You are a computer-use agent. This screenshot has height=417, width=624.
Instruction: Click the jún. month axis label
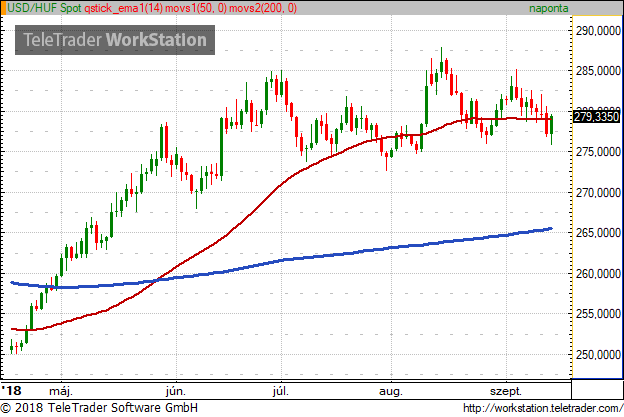176,391
